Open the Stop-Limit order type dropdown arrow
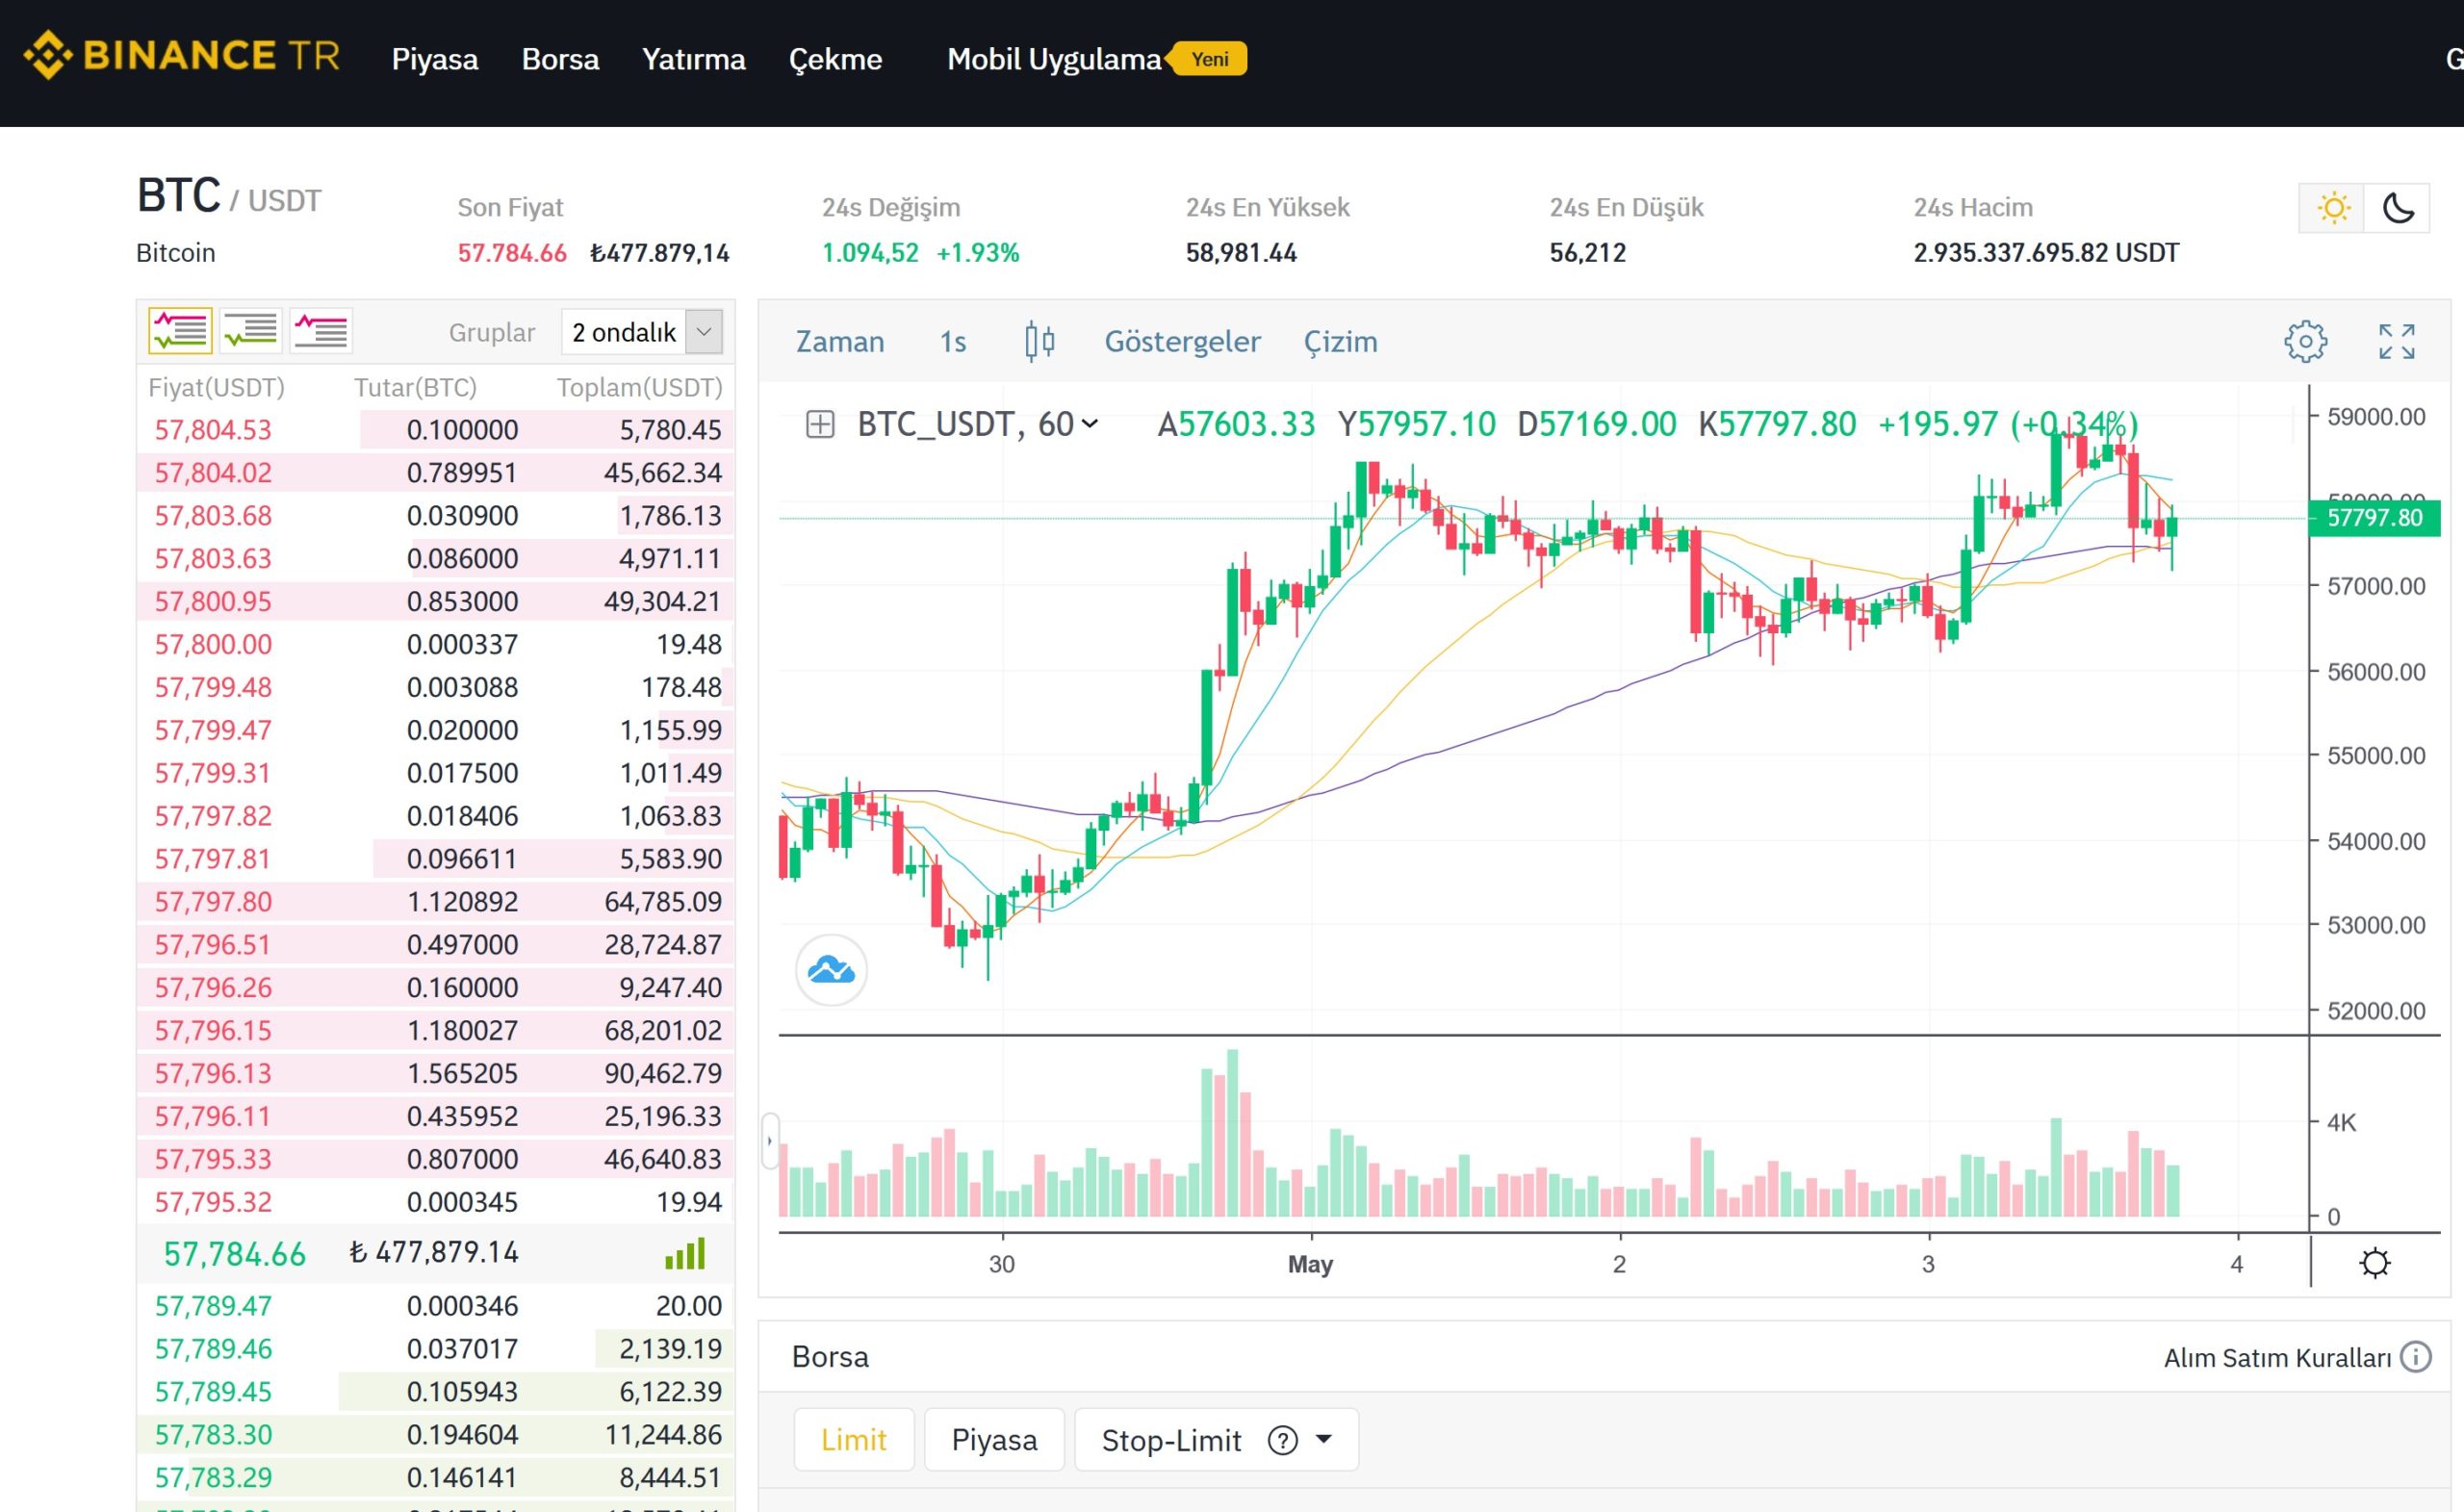Viewport: 2464px width, 1512px height. (x=1324, y=1439)
